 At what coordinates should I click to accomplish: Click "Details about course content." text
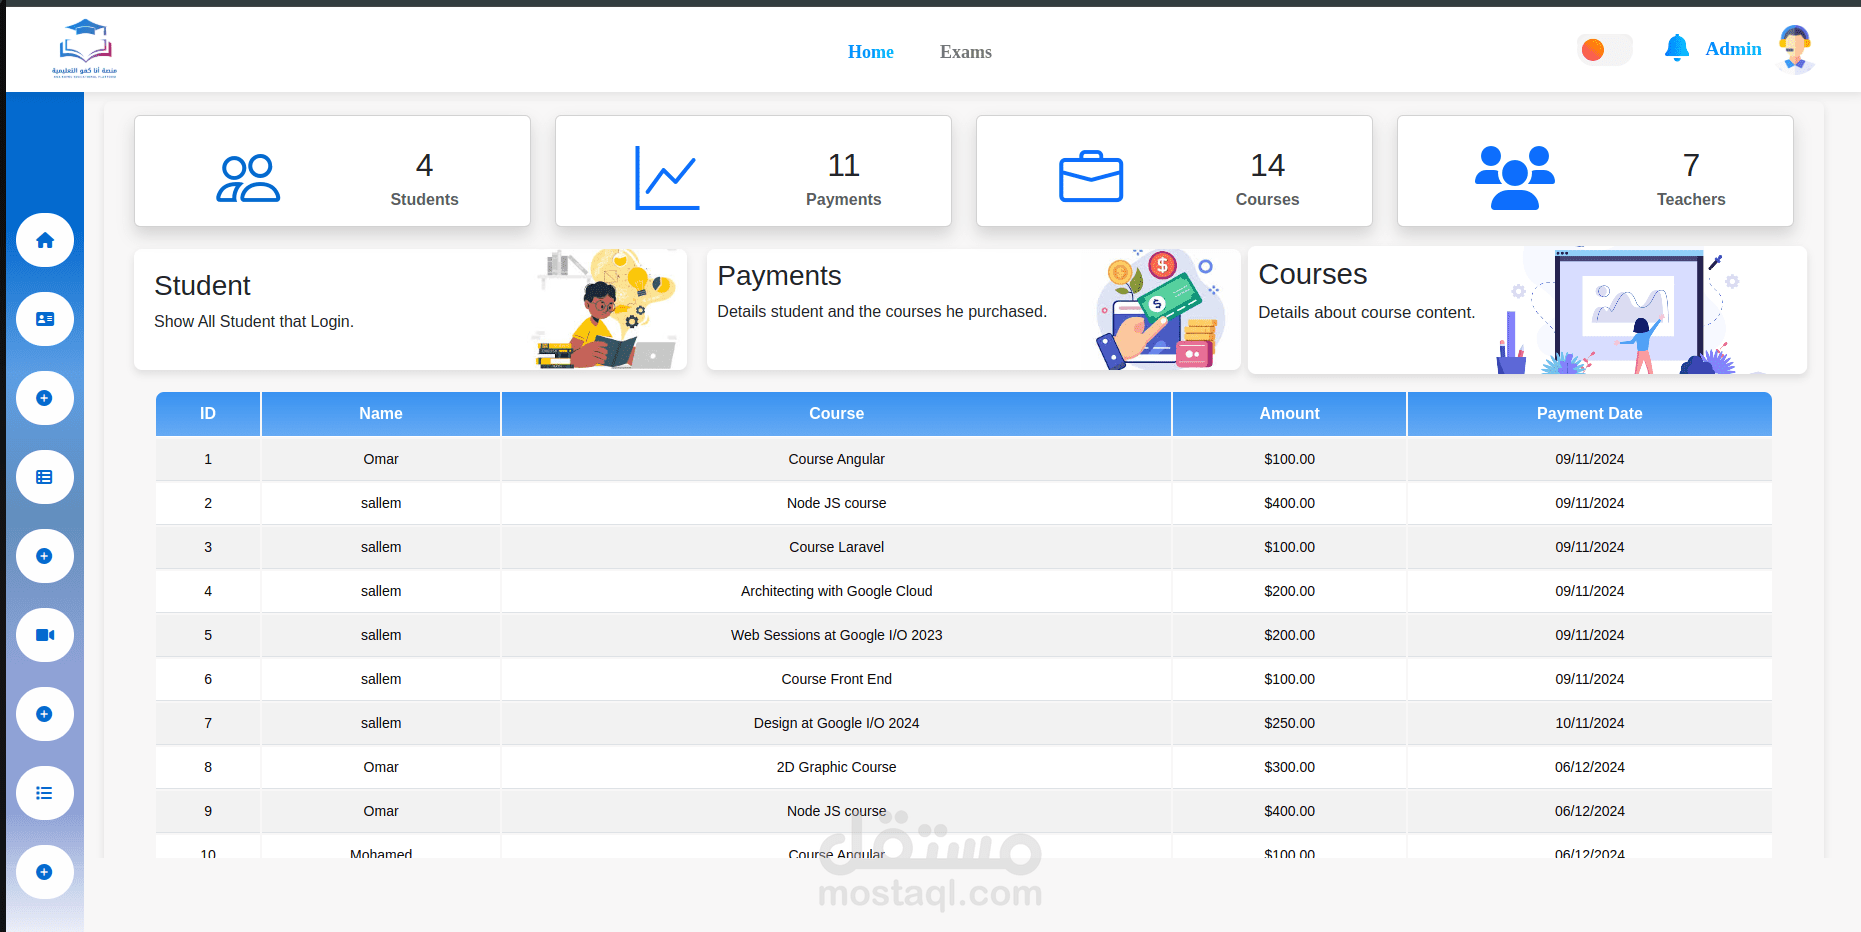1366,313
